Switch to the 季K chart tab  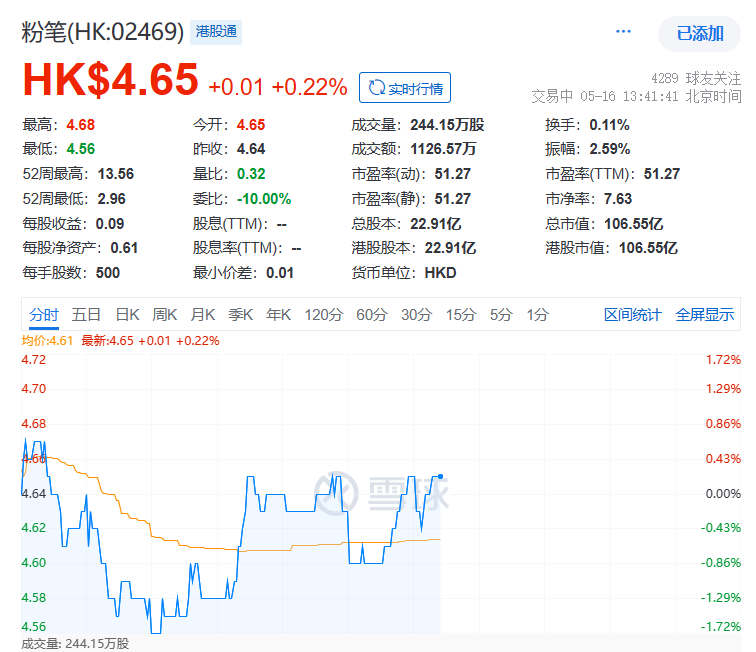tap(241, 315)
